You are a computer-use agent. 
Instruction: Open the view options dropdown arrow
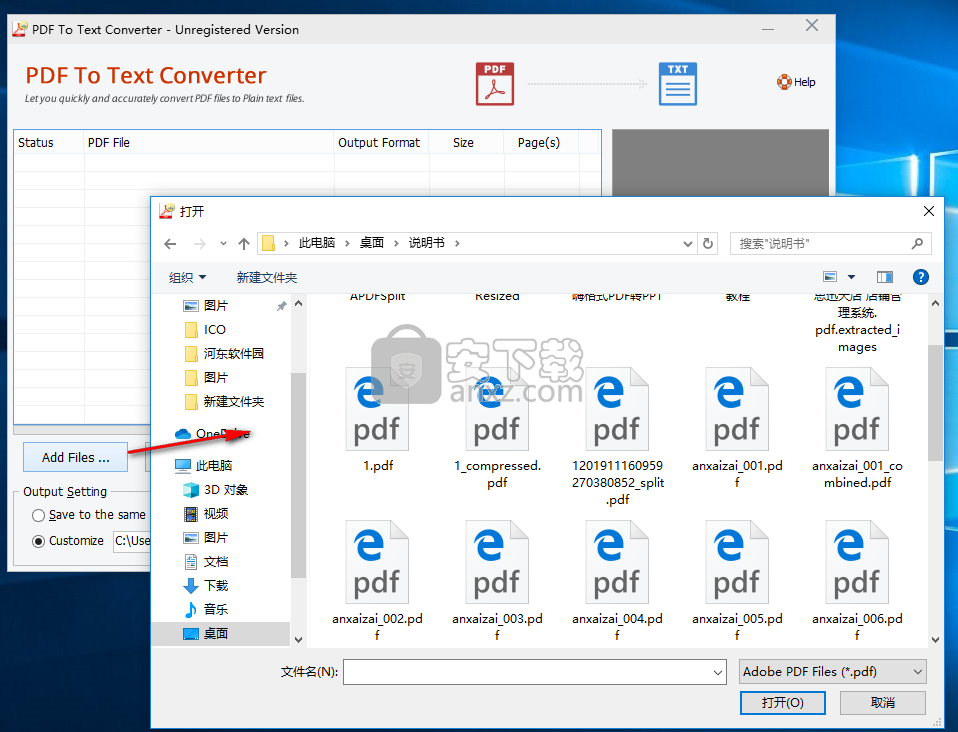(x=851, y=277)
